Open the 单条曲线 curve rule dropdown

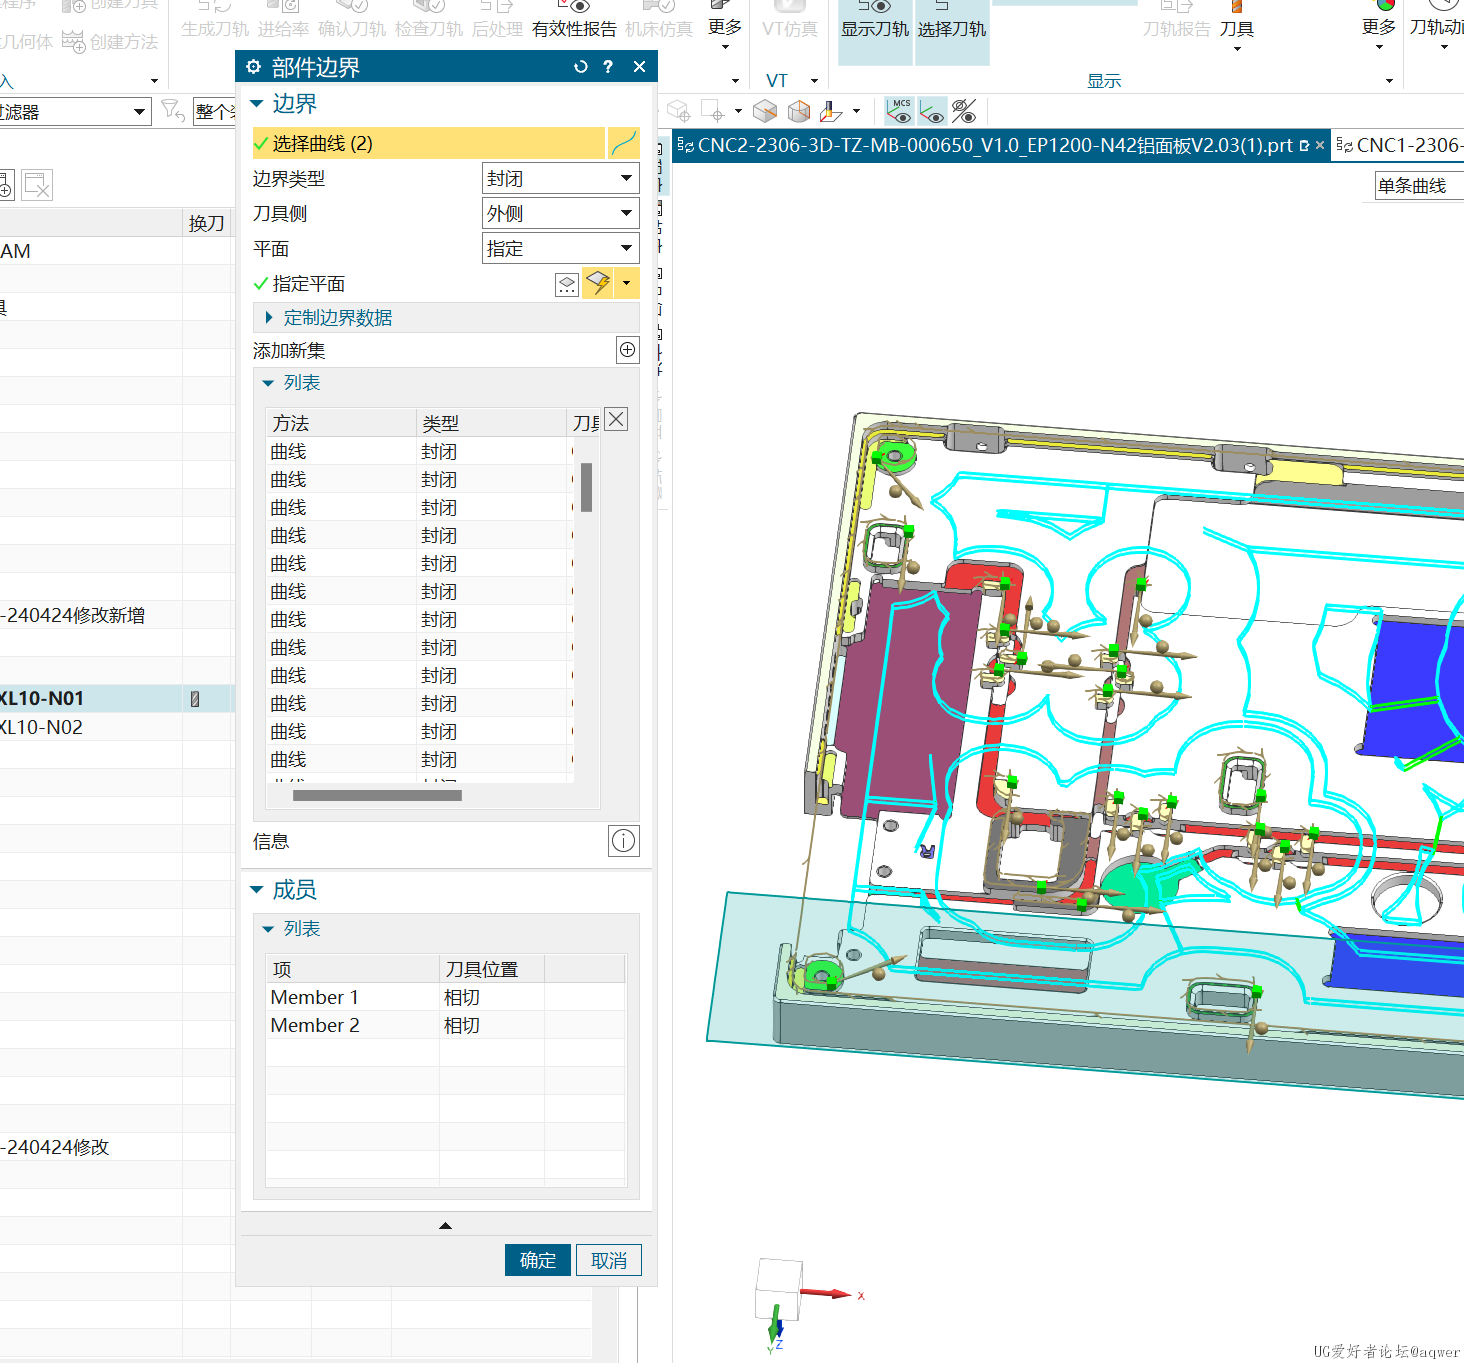coord(1418,185)
